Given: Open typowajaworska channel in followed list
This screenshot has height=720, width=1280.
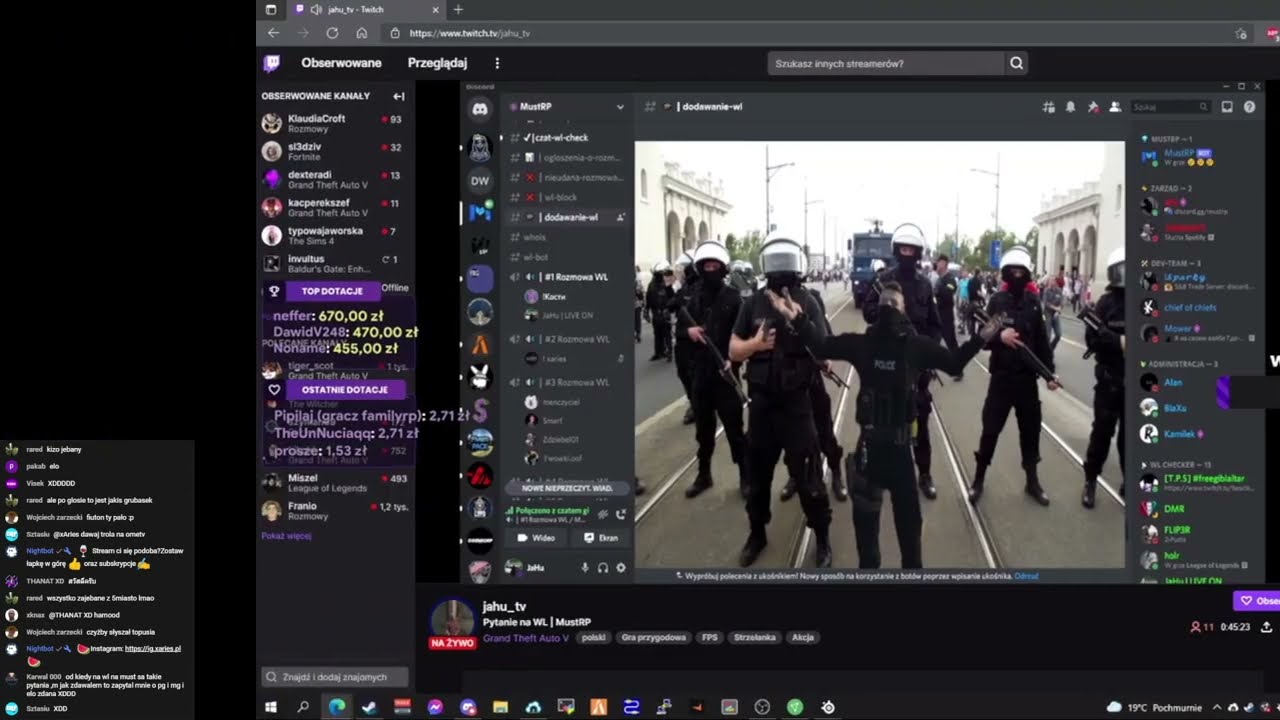Looking at the screenshot, I should pos(334,235).
